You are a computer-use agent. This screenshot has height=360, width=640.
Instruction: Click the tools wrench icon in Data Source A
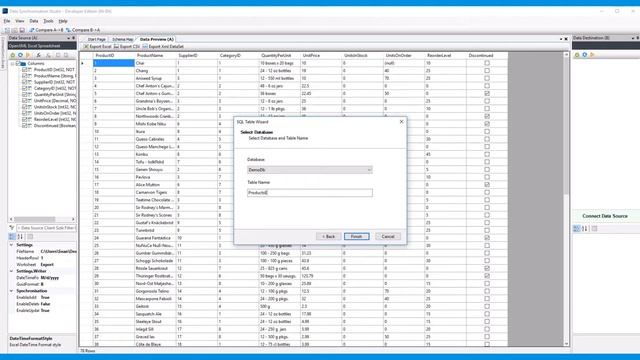[39, 55]
